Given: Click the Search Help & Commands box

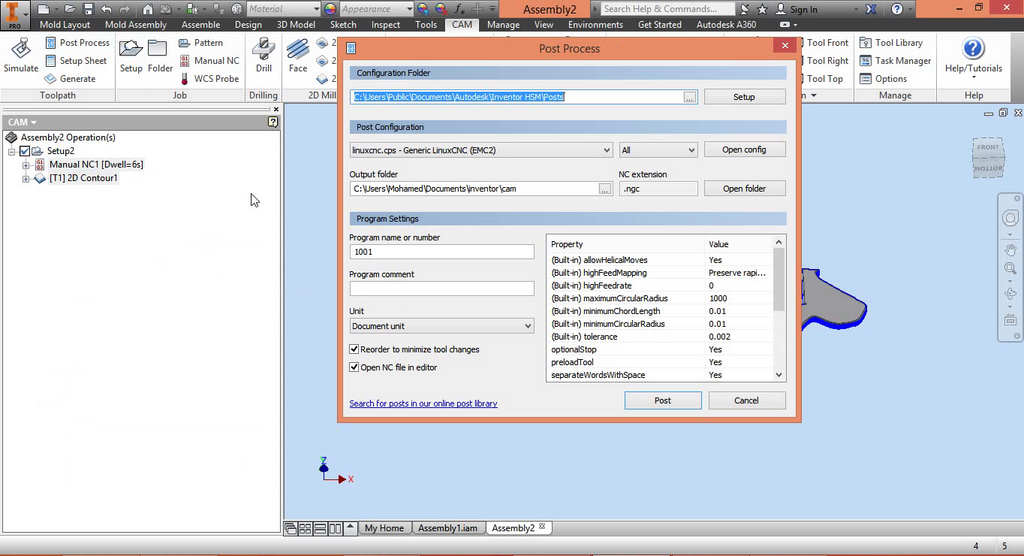Looking at the screenshot, I should (x=666, y=9).
